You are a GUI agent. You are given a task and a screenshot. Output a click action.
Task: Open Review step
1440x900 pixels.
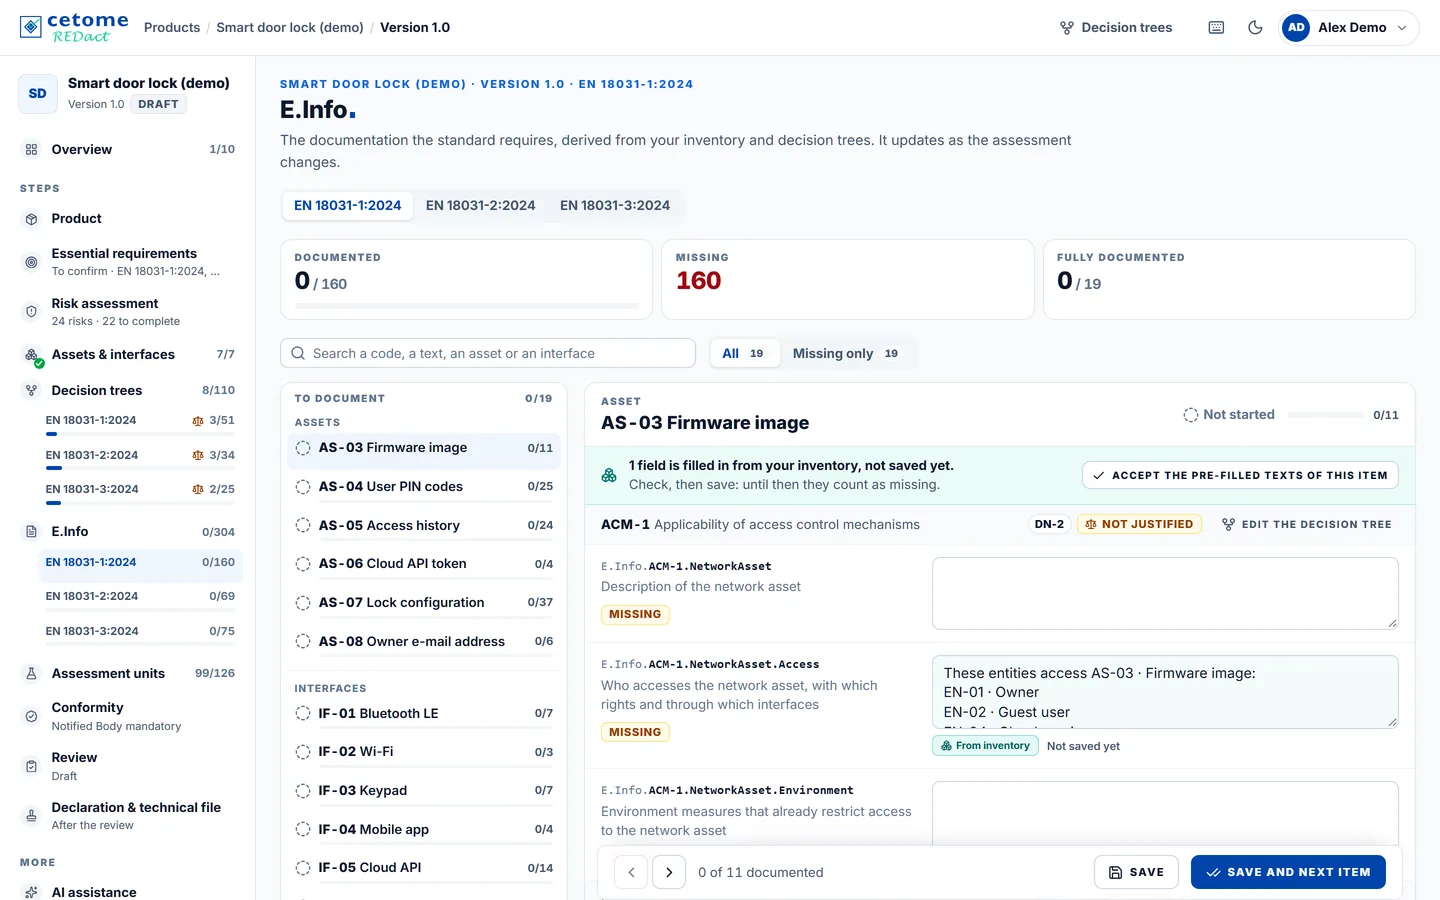pyautogui.click(x=128, y=766)
